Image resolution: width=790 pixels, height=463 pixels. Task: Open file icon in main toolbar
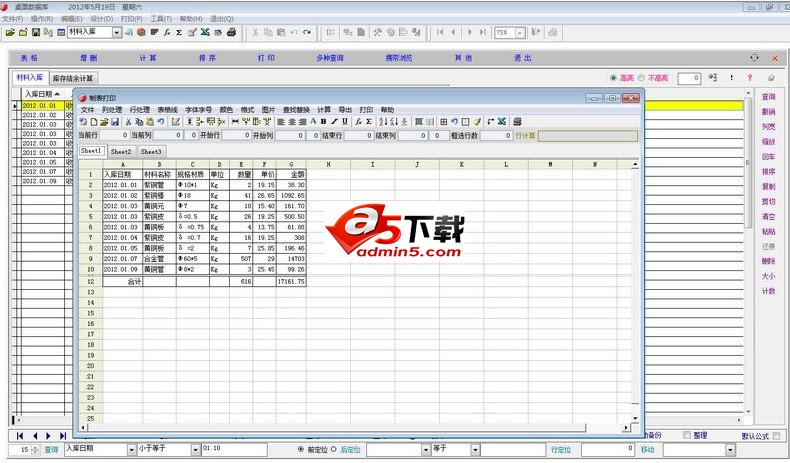coord(10,32)
